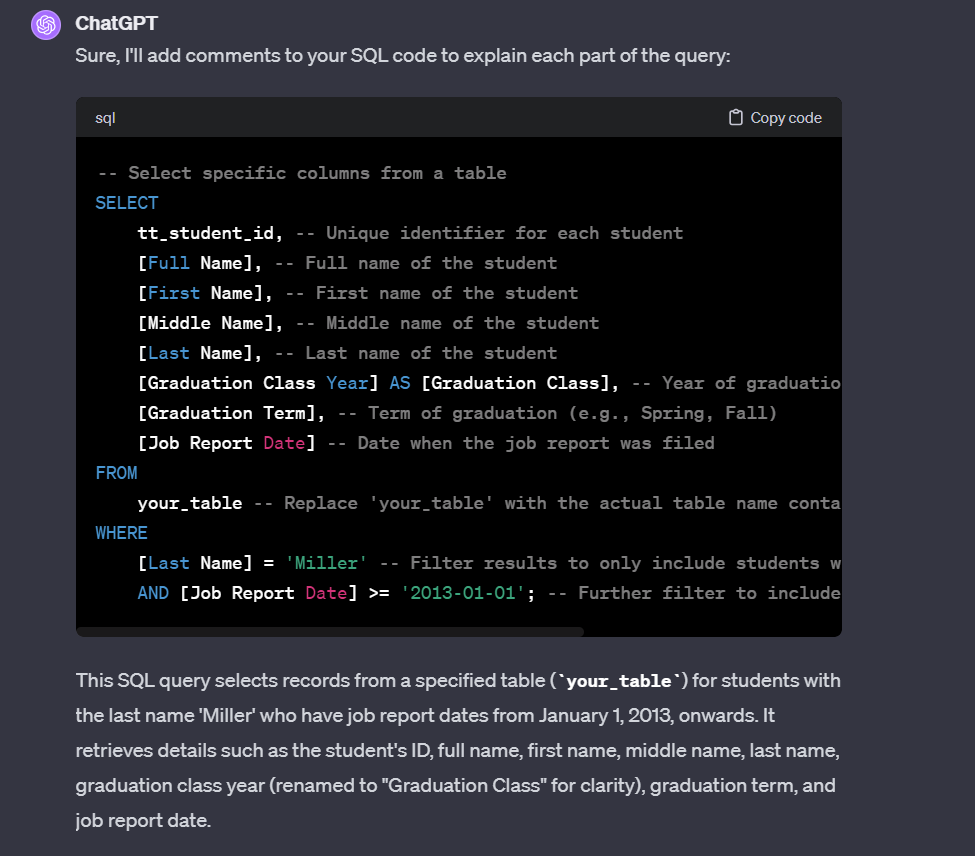
Task: Click the clipboard icon beside Copy code
Action: 736,117
